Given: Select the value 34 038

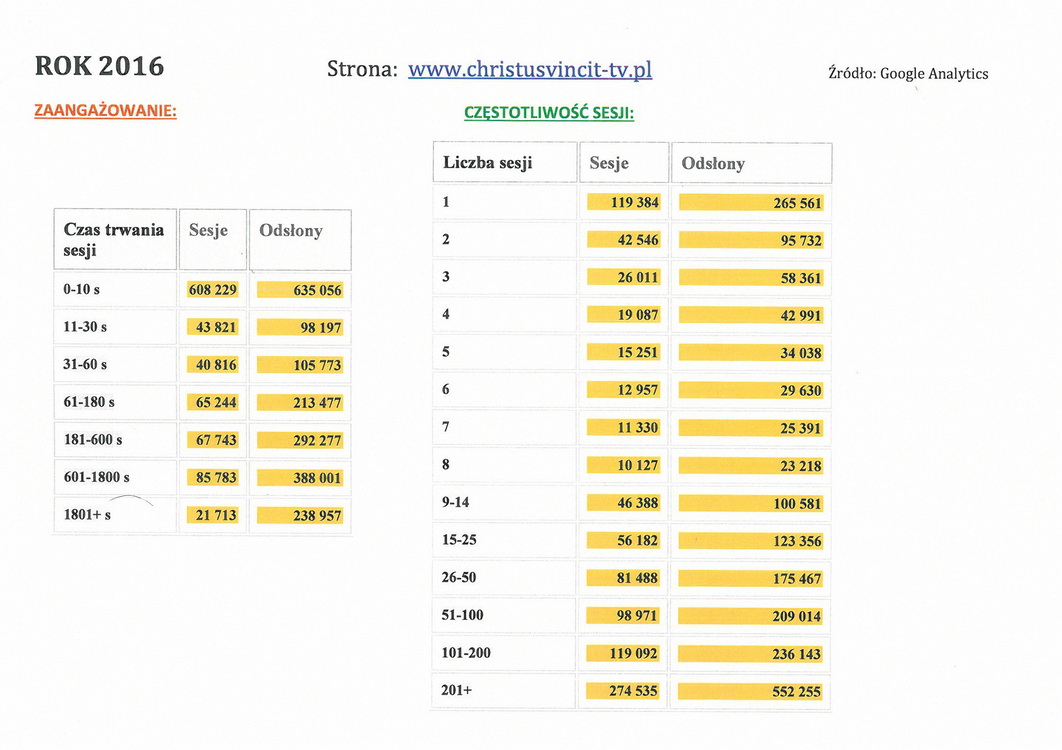Looking at the screenshot, I should click(x=801, y=354).
